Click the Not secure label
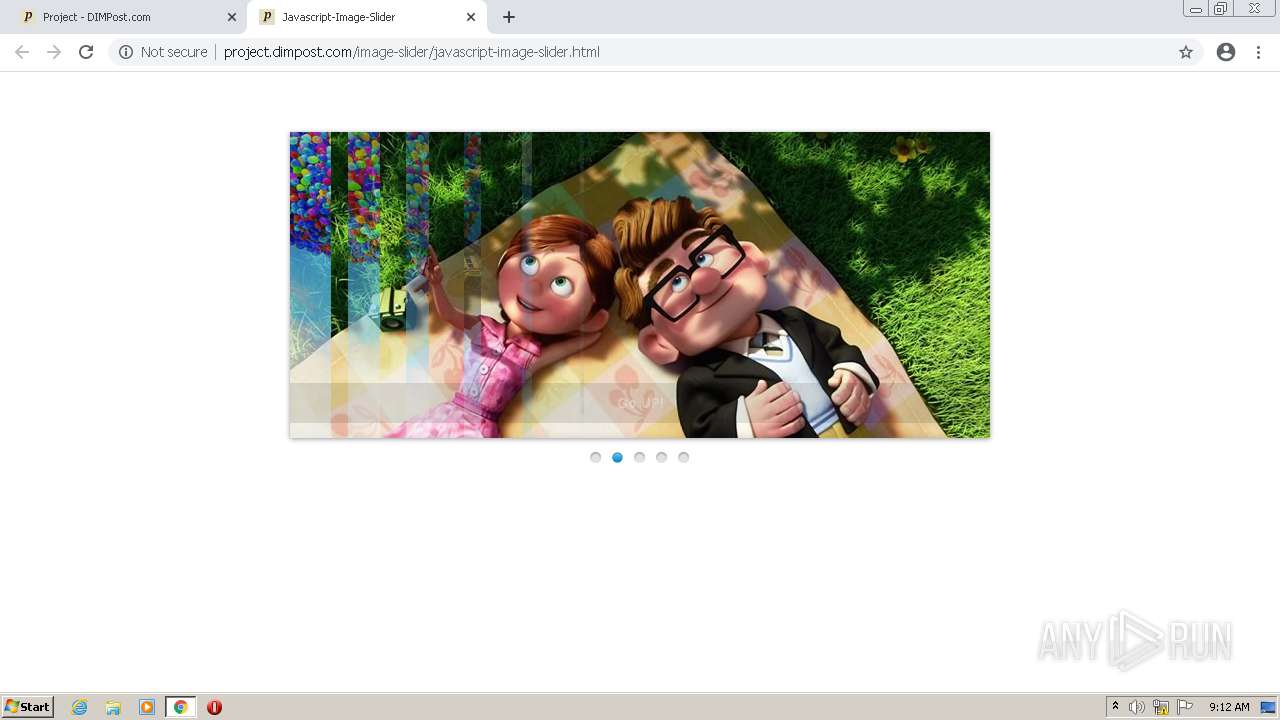Screen dimensions: 1280x720 pyautogui.click(x=174, y=52)
